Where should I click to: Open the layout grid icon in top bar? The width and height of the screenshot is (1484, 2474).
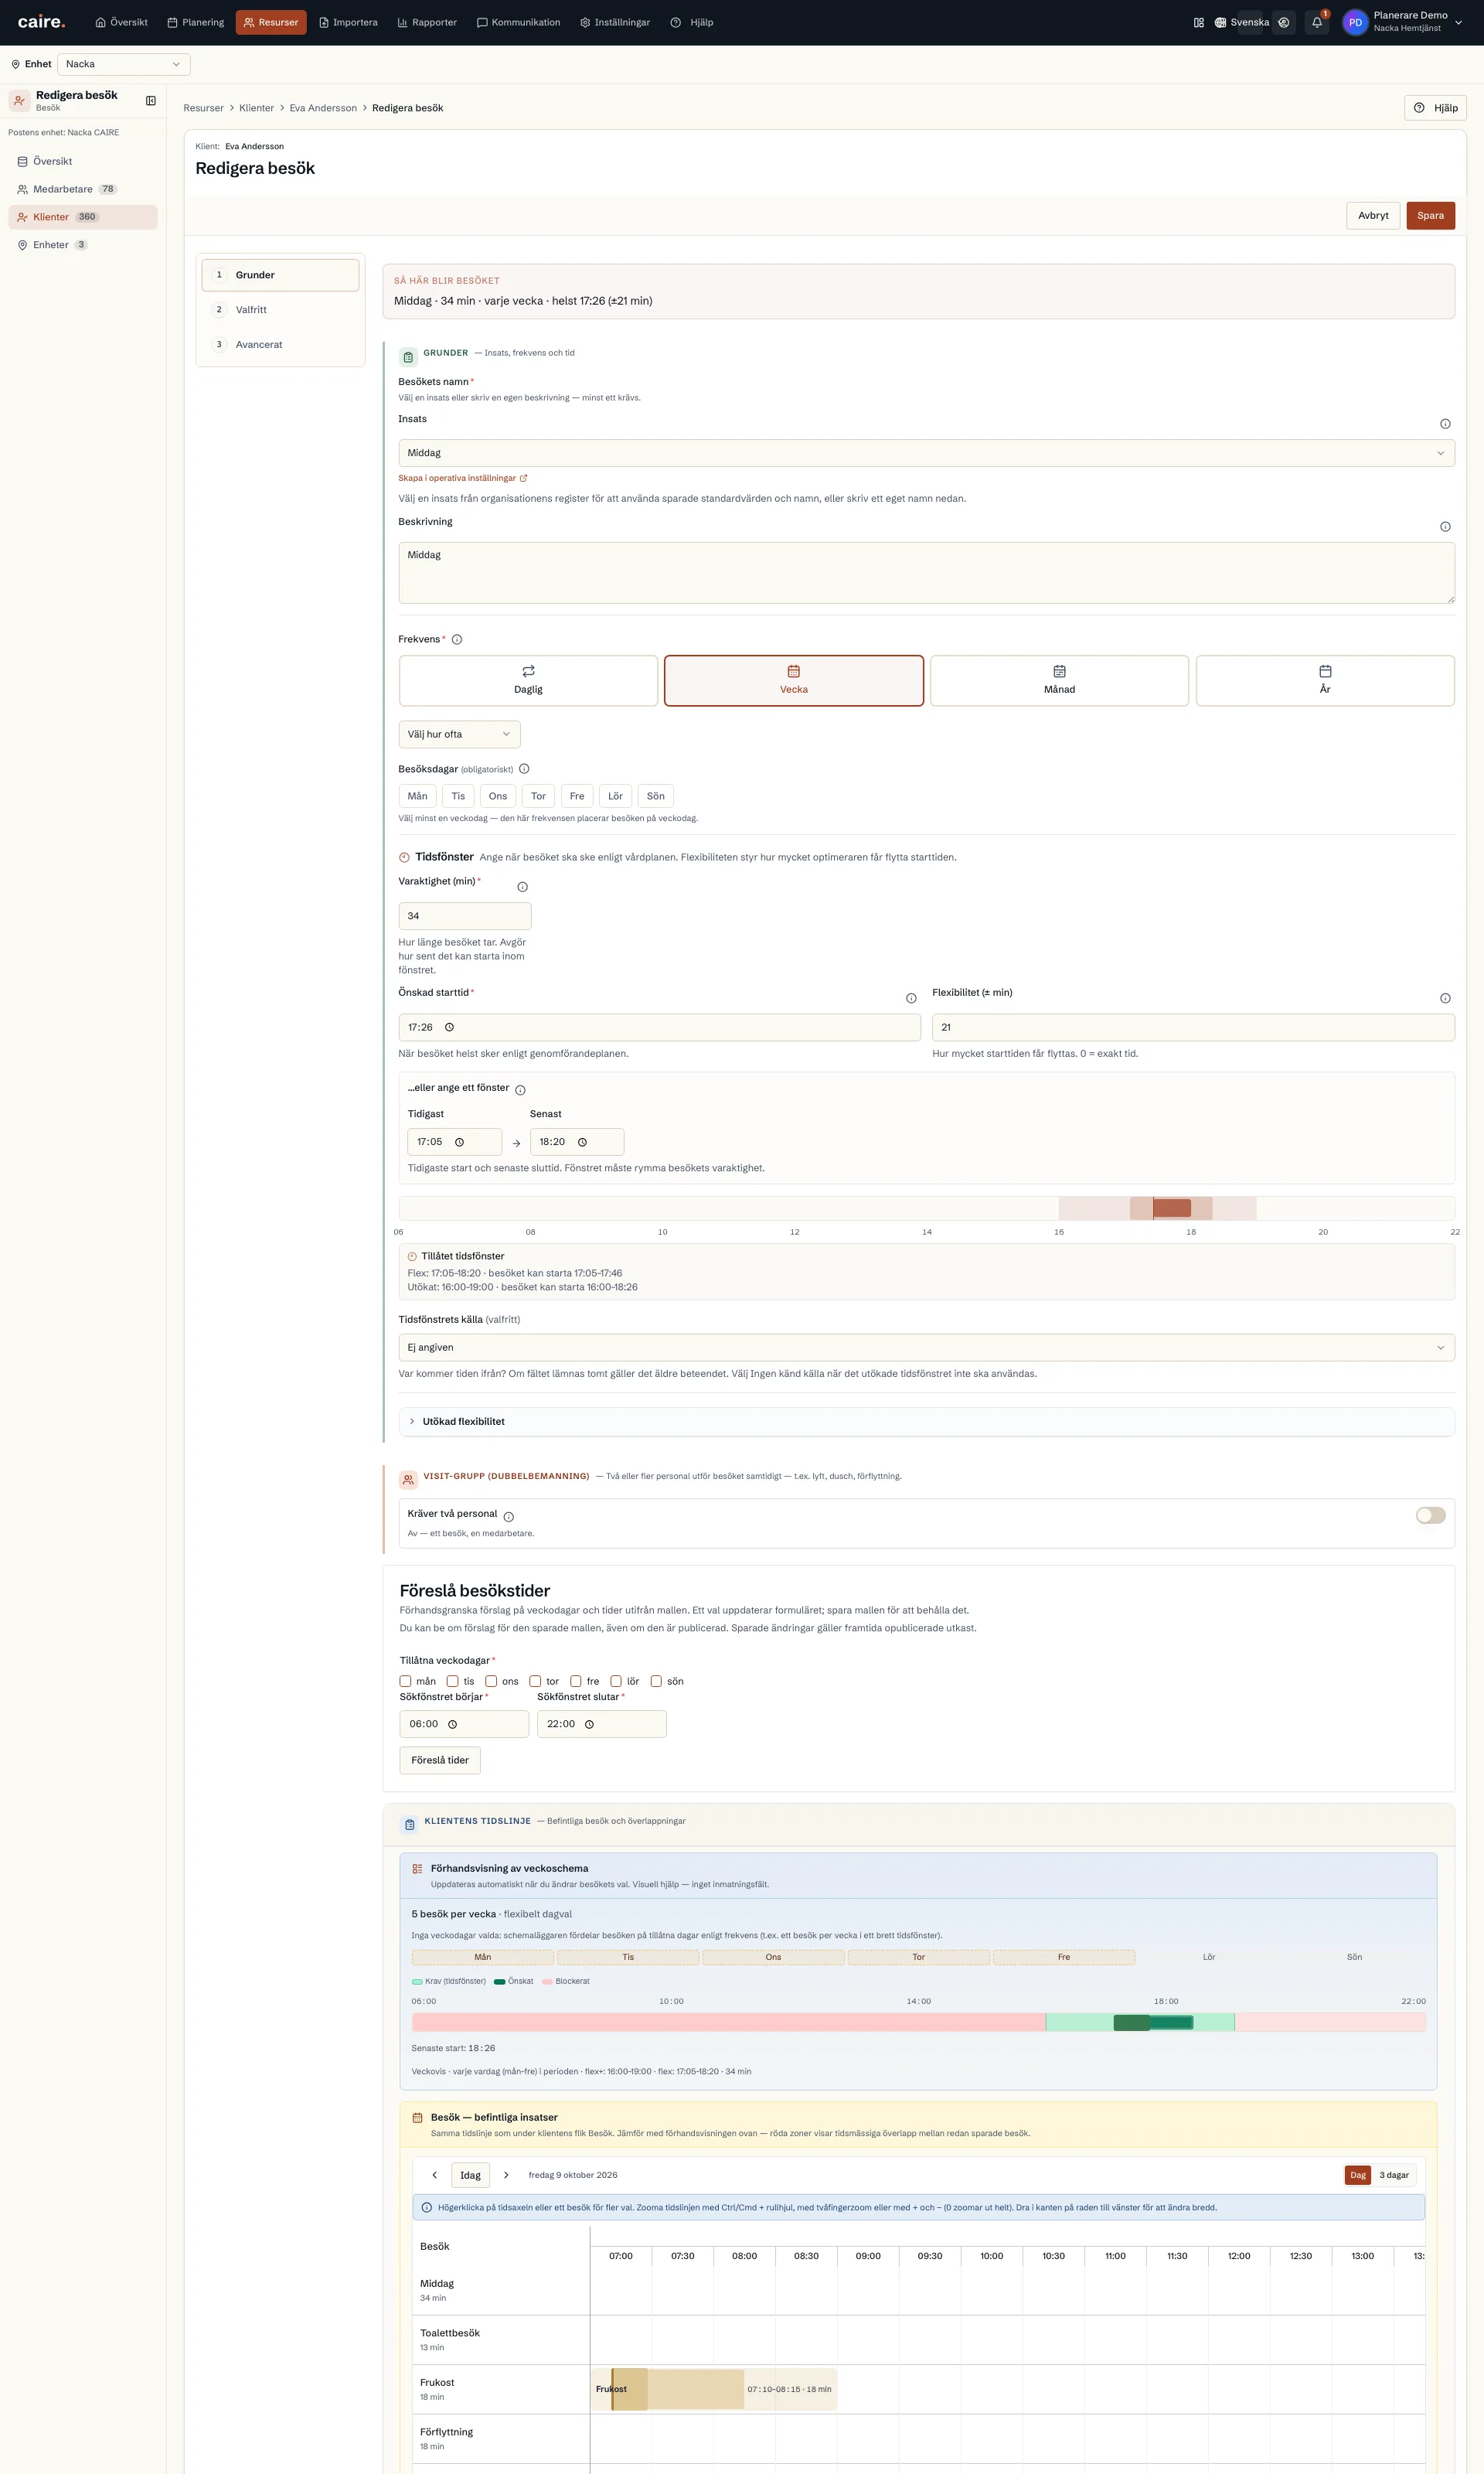pos(1199,22)
